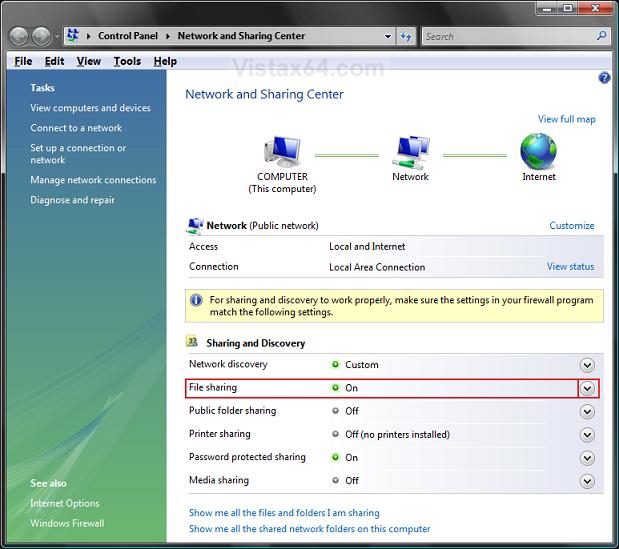Close the Network and Sharing Center window
The height and width of the screenshot is (549, 619).
[x=595, y=8]
